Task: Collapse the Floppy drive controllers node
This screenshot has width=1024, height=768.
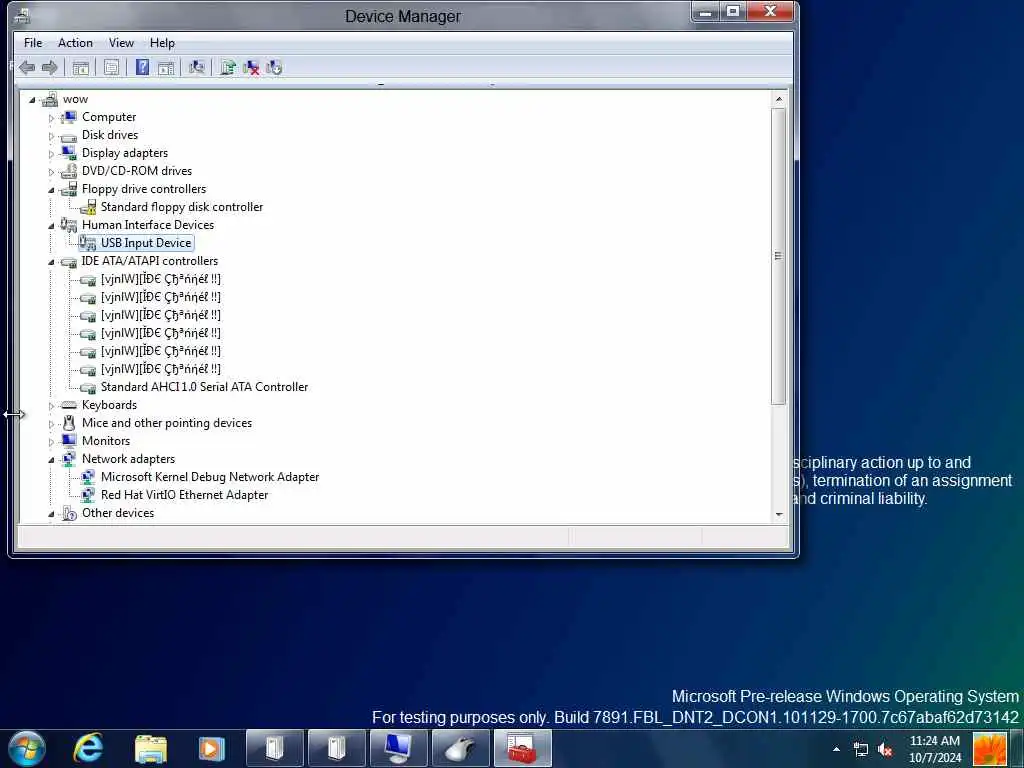Action: [x=52, y=190]
